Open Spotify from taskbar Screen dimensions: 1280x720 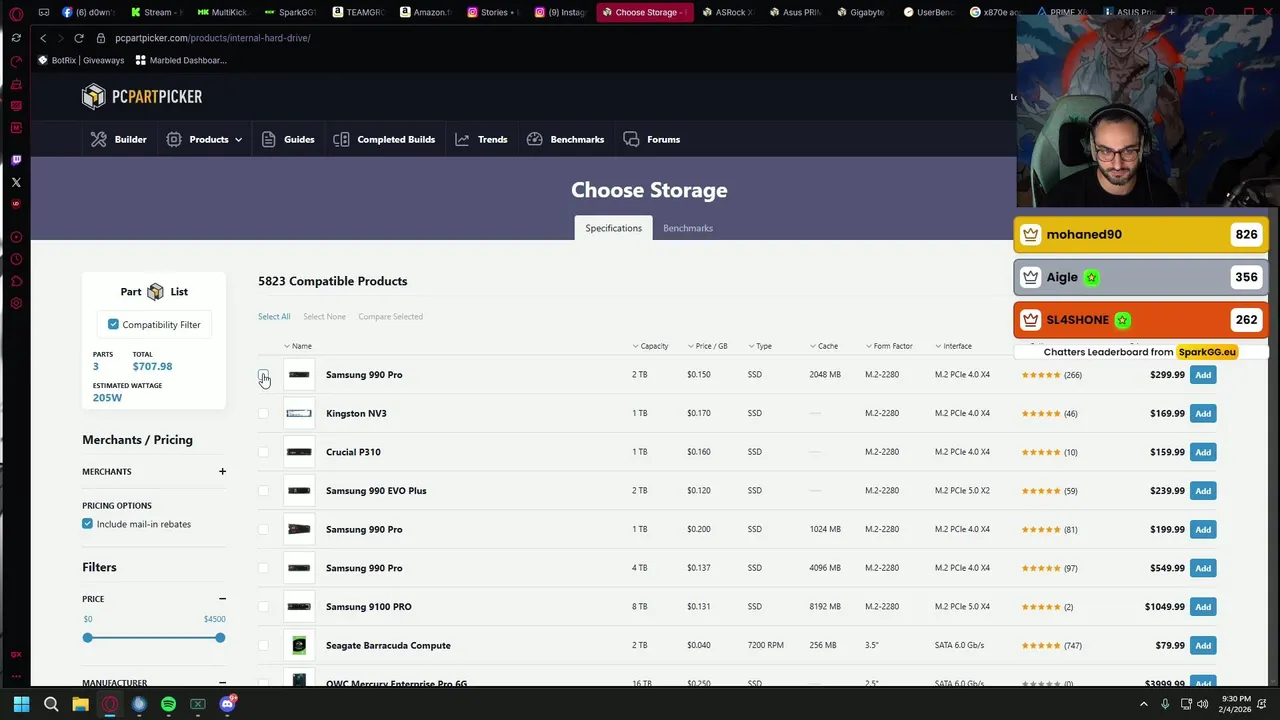point(168,704)
